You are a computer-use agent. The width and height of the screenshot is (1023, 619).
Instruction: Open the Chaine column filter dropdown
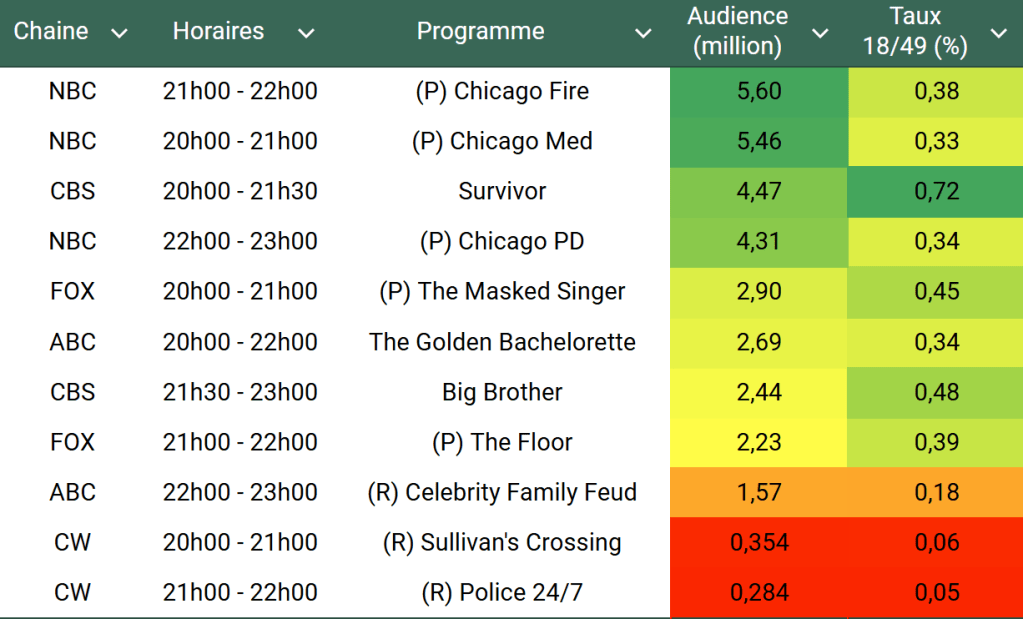coord(119,33)
